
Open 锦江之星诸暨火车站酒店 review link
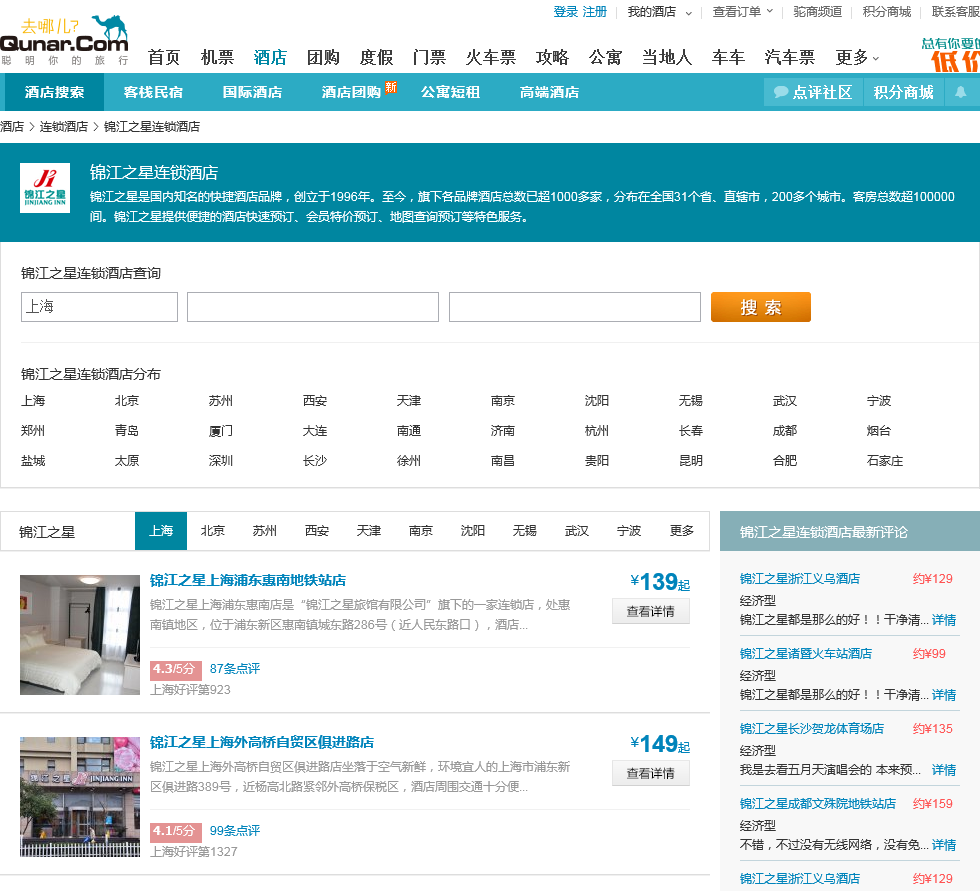(806, 654)
